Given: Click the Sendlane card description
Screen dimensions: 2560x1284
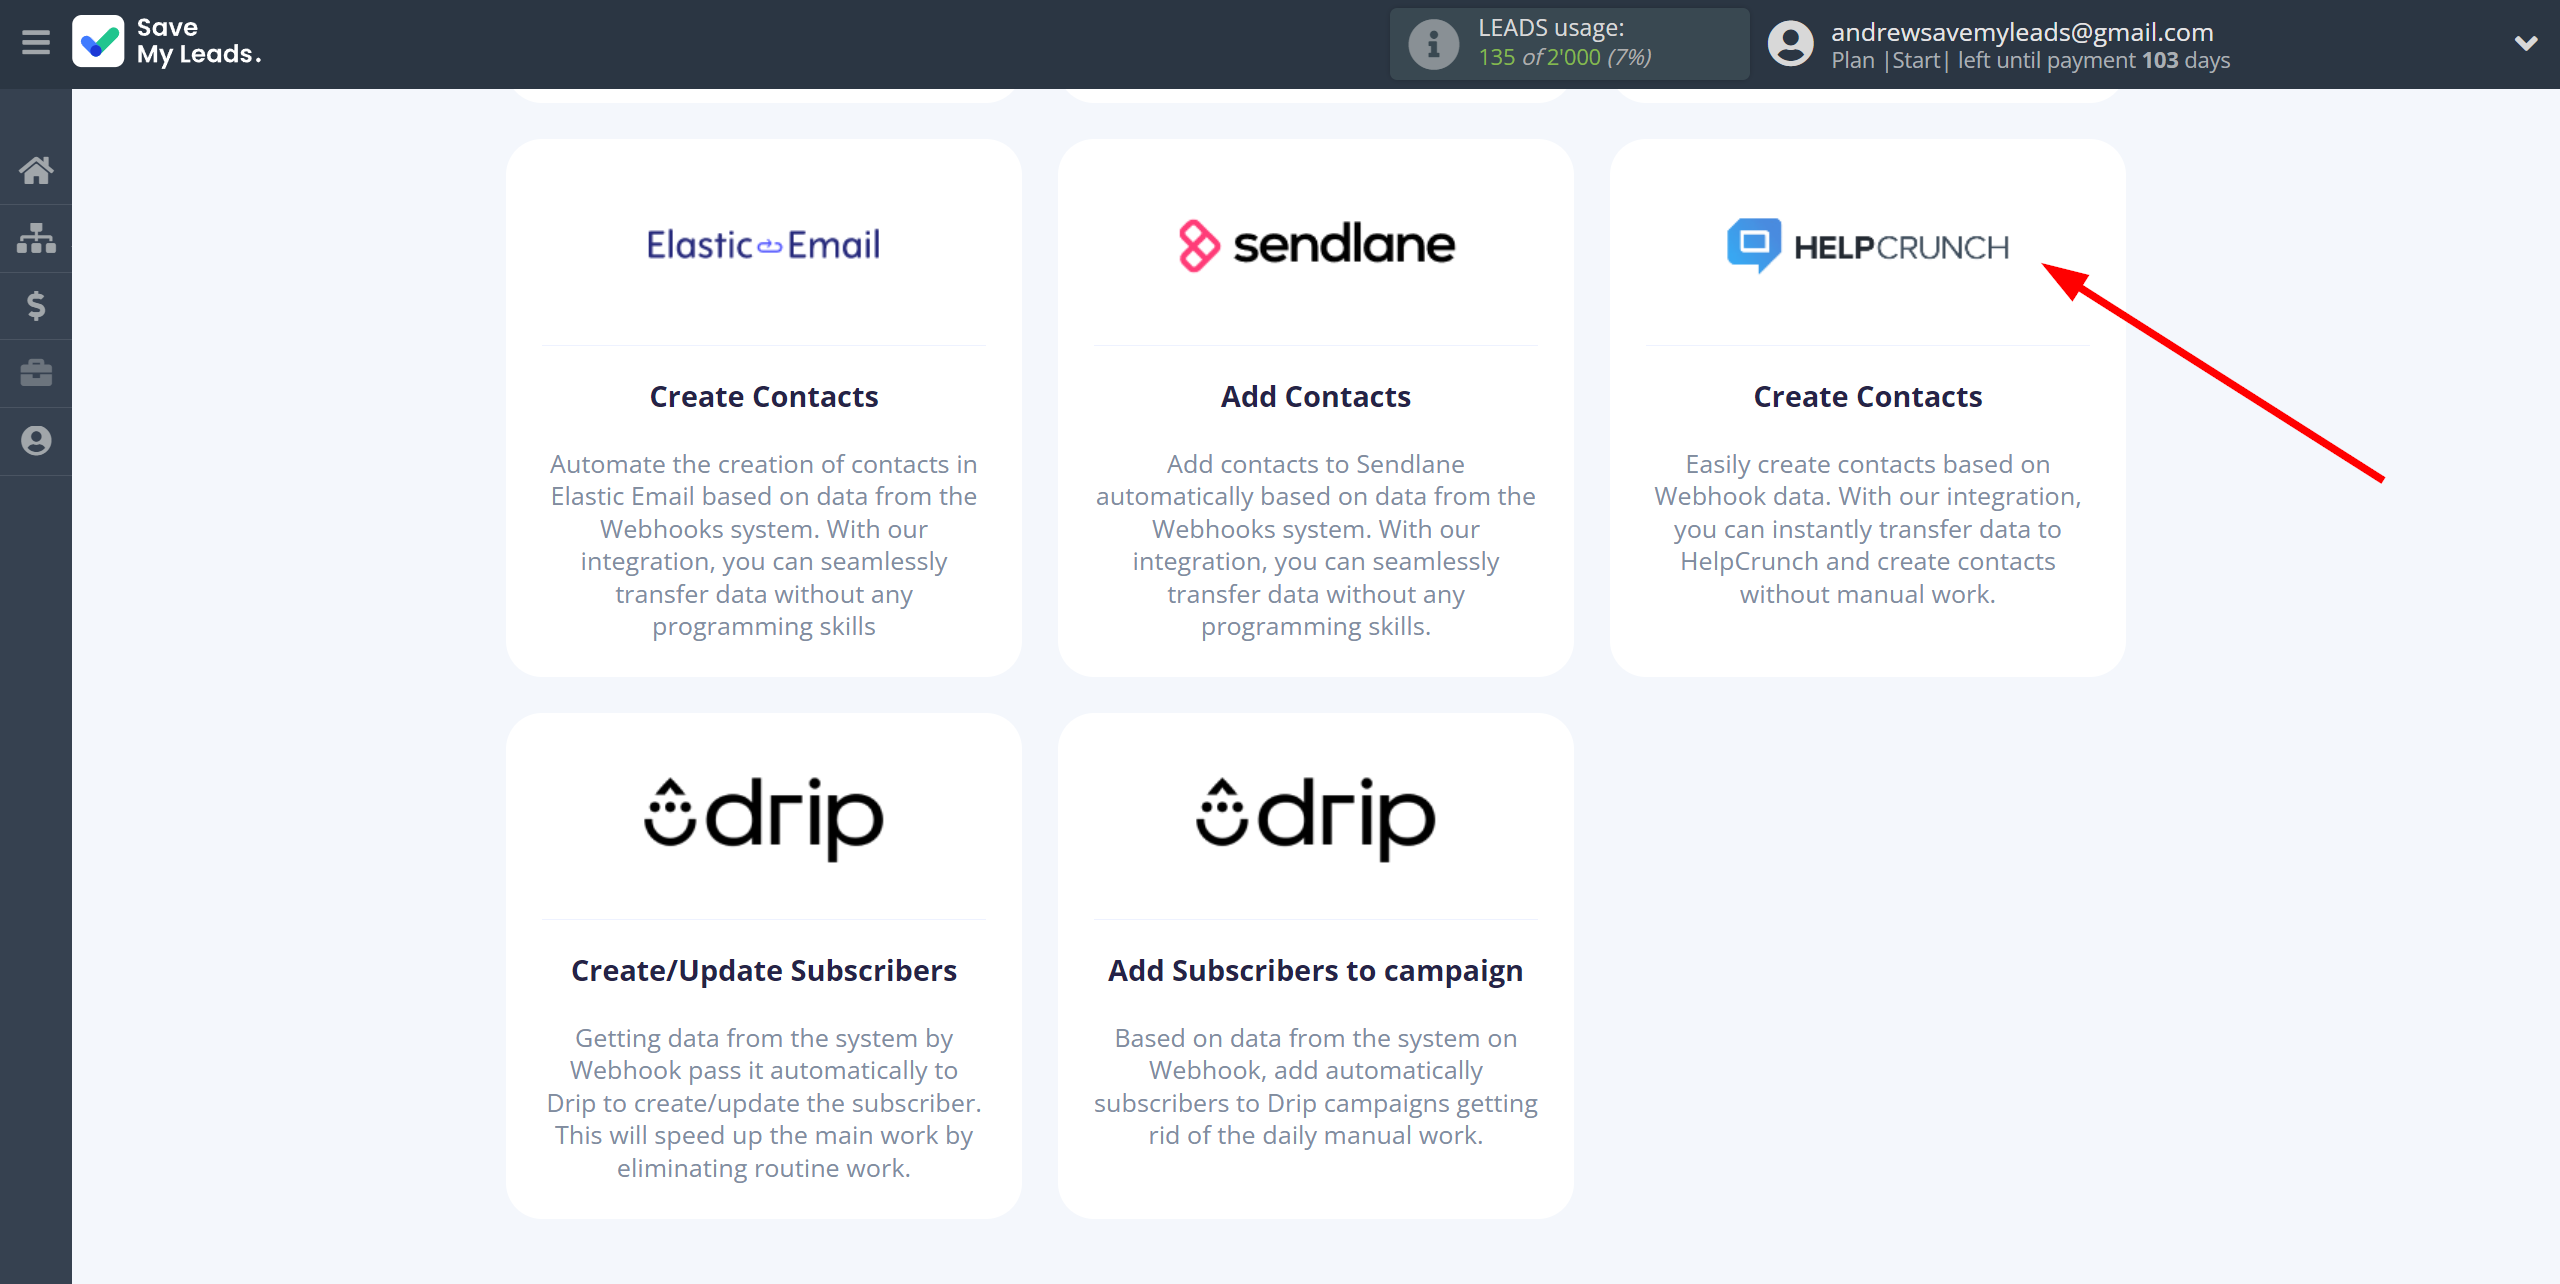Looking at the screenshot, I should click(1316, 545).
